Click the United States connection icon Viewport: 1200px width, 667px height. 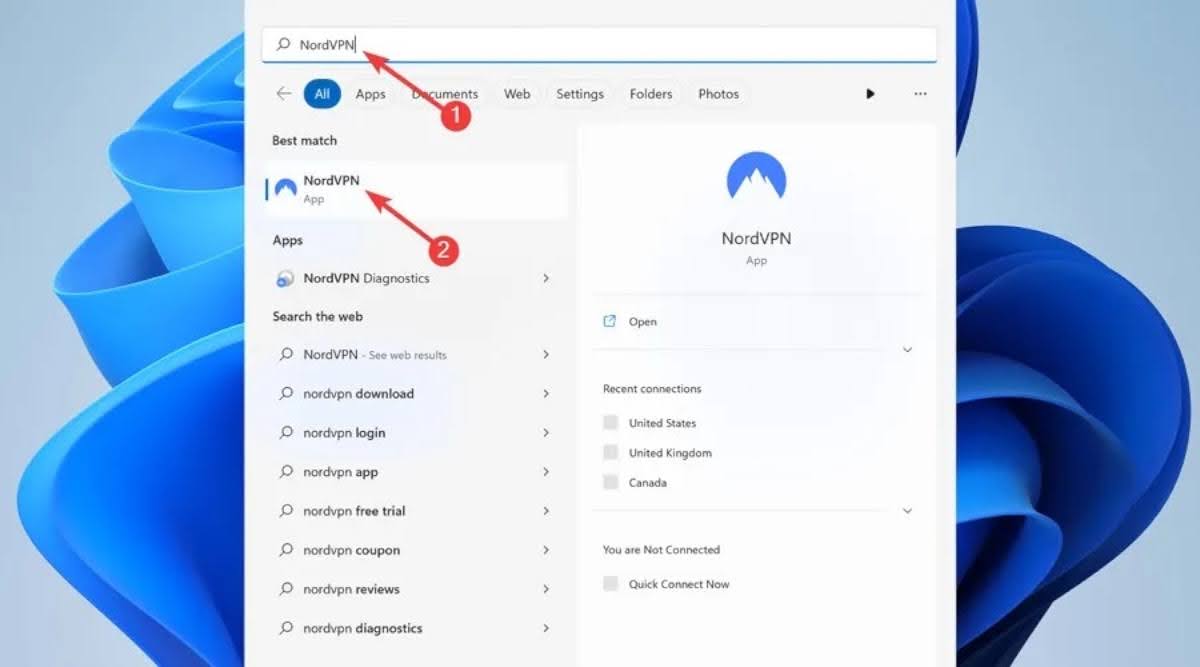tap(610, 423)
